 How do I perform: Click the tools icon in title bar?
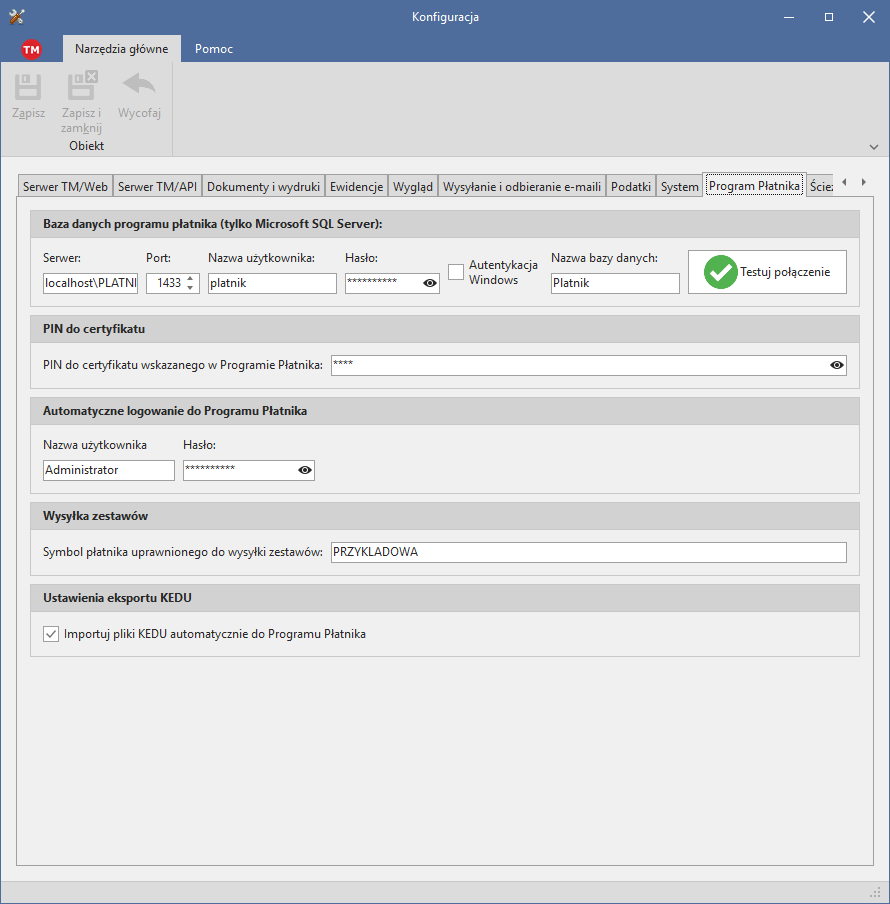17,17
